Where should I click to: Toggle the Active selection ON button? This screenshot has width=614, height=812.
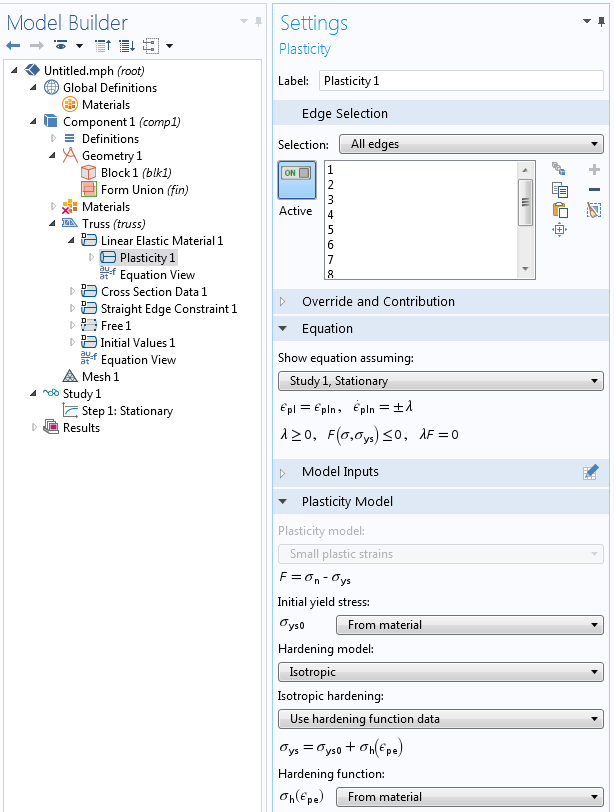(x=297, y=180)
